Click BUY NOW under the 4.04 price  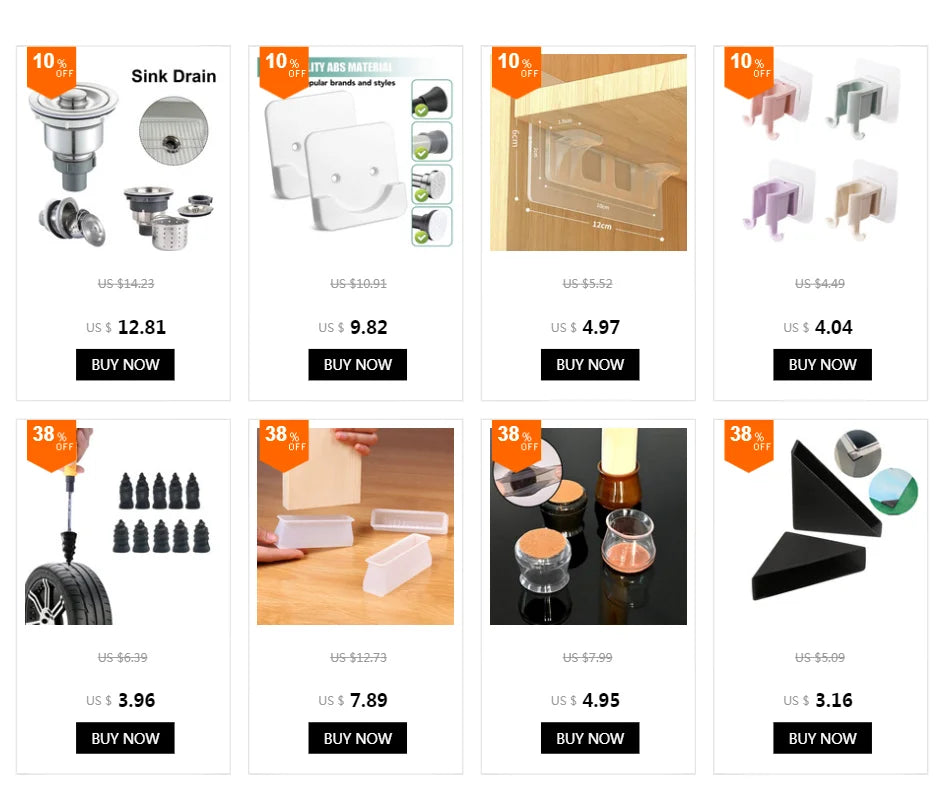(822, 365)
